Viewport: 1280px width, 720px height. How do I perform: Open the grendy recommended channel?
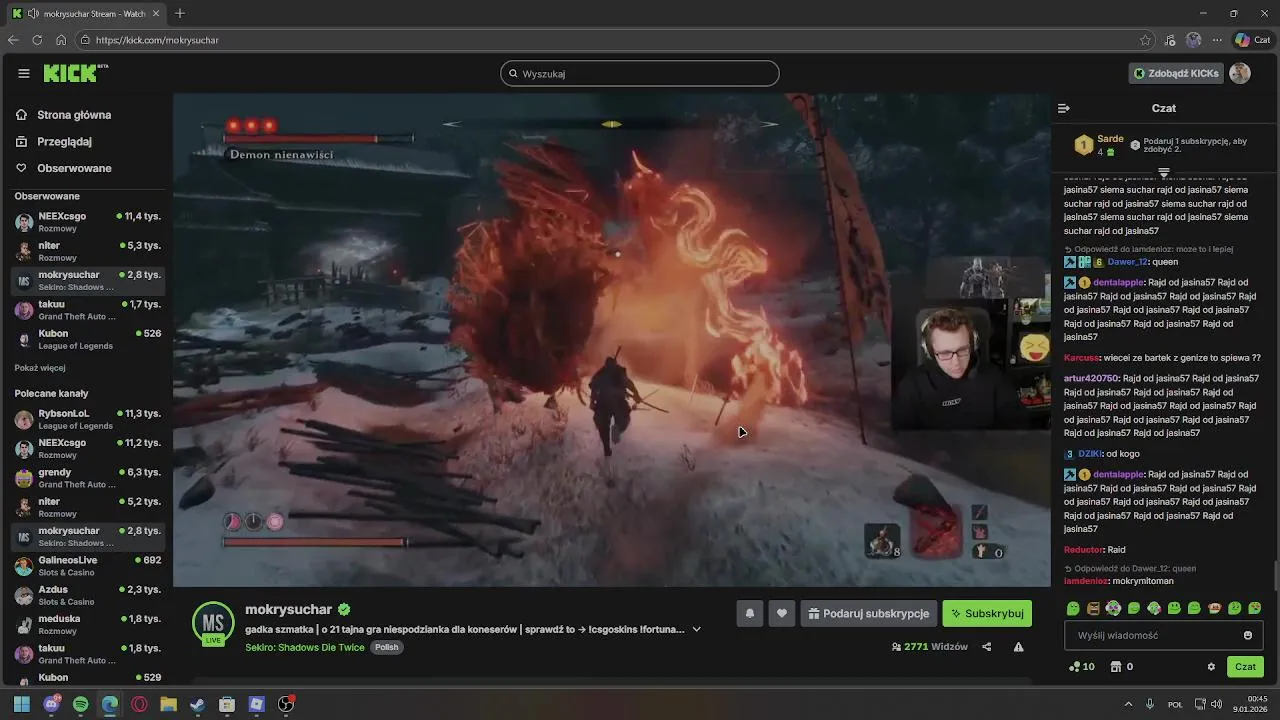click(x=88, y=478)
